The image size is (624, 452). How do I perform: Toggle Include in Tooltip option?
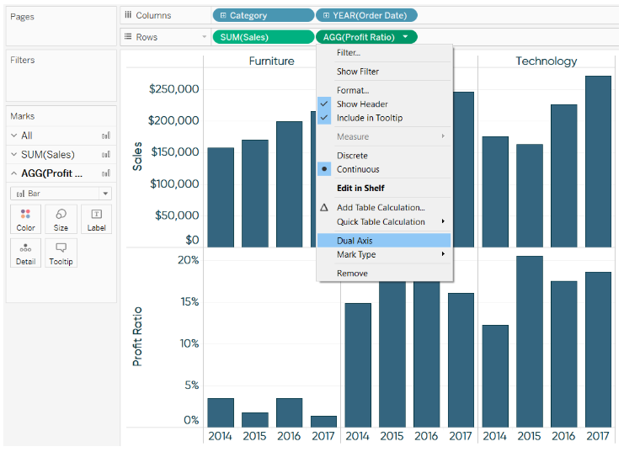tap(369, 118)
